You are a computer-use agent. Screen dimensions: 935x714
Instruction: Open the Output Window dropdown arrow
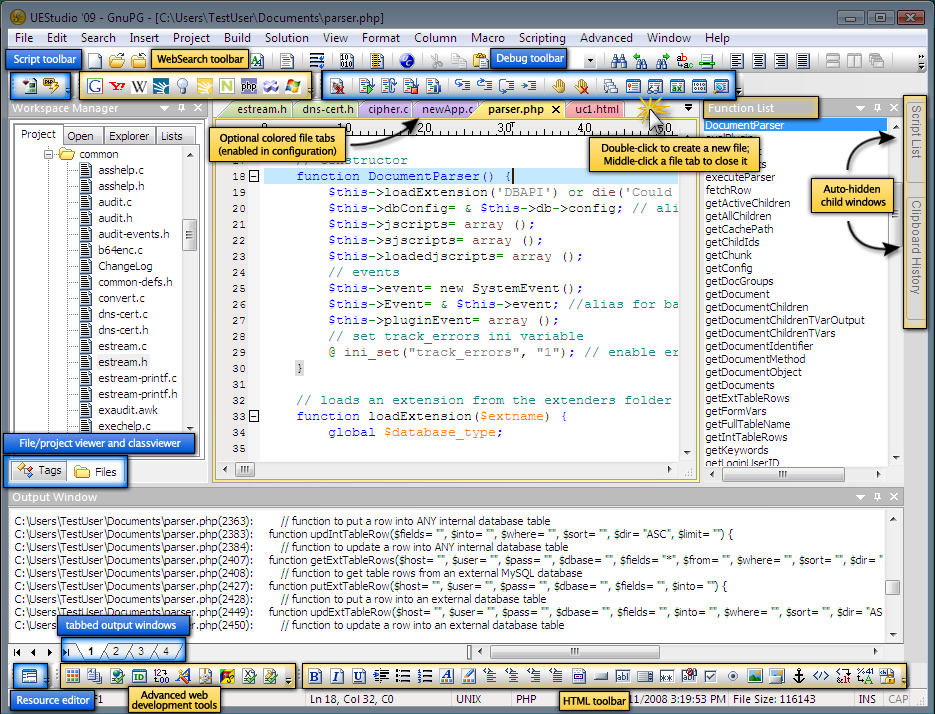860,497
